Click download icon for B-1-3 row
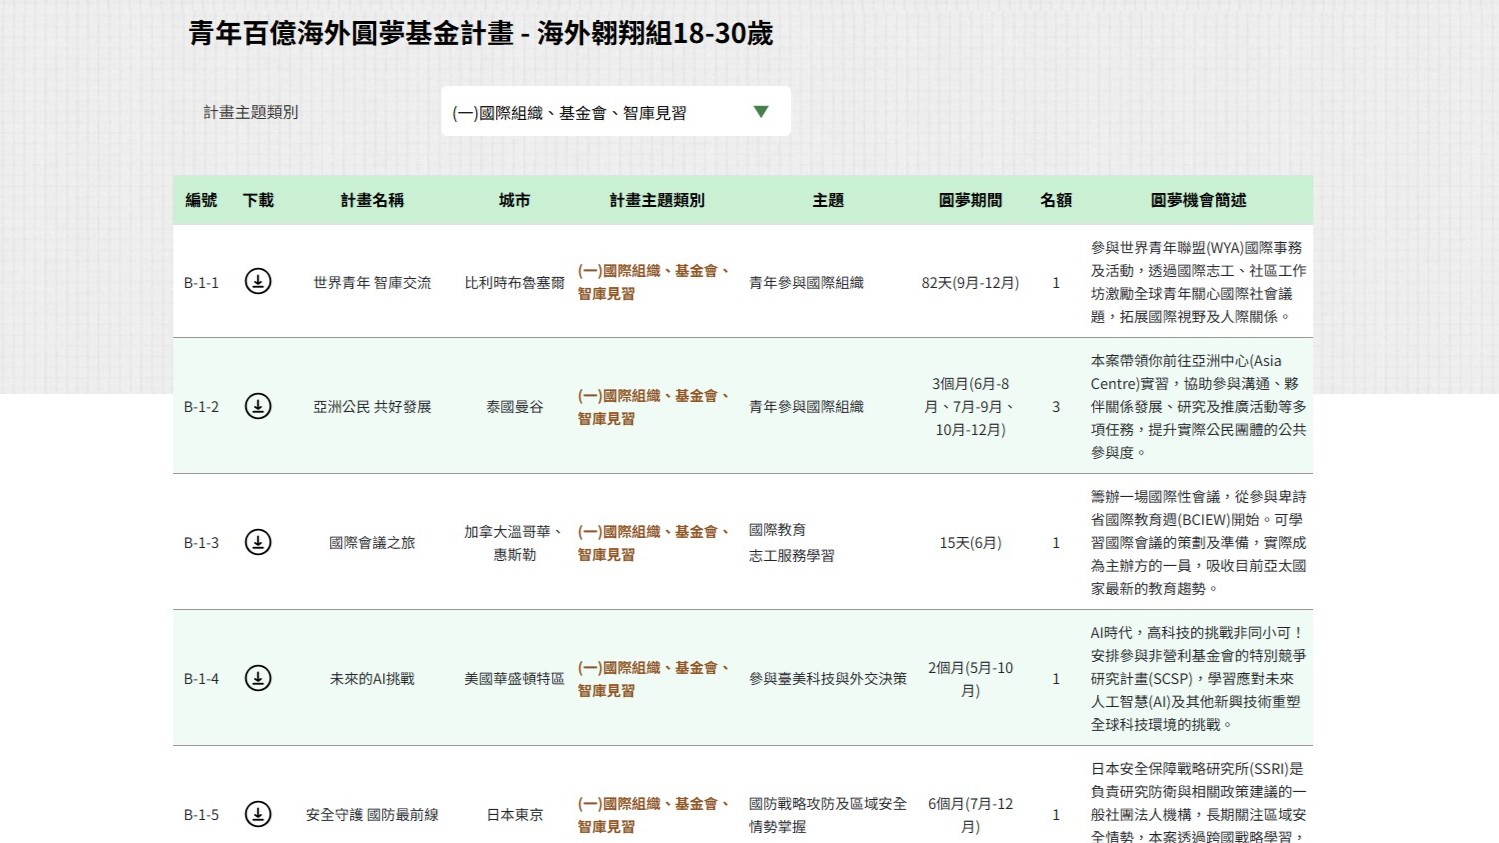Viewport: 1499px width, 843px height. (x=258, y=542)
